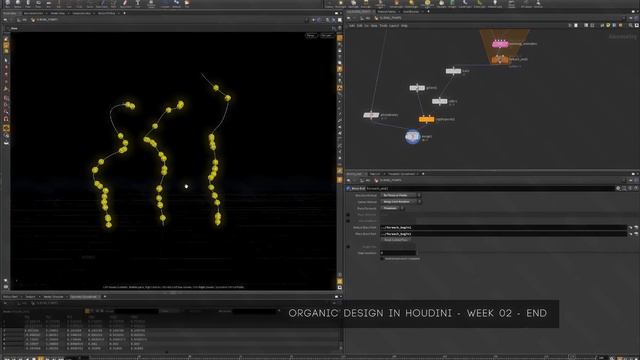The width and height of the screenshot is (640, 360).
Task: Open the Help menu in network editor
Action: [x=404, y=25]
